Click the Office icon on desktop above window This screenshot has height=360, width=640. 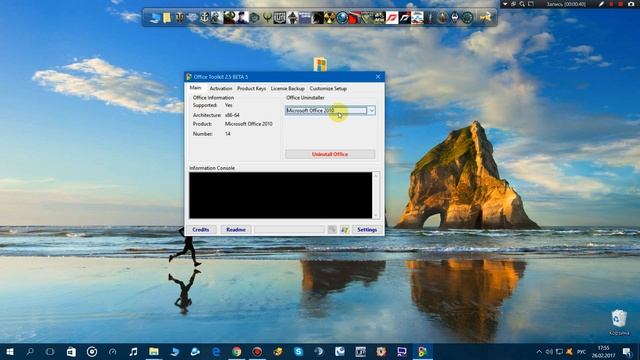click(320, 64)
